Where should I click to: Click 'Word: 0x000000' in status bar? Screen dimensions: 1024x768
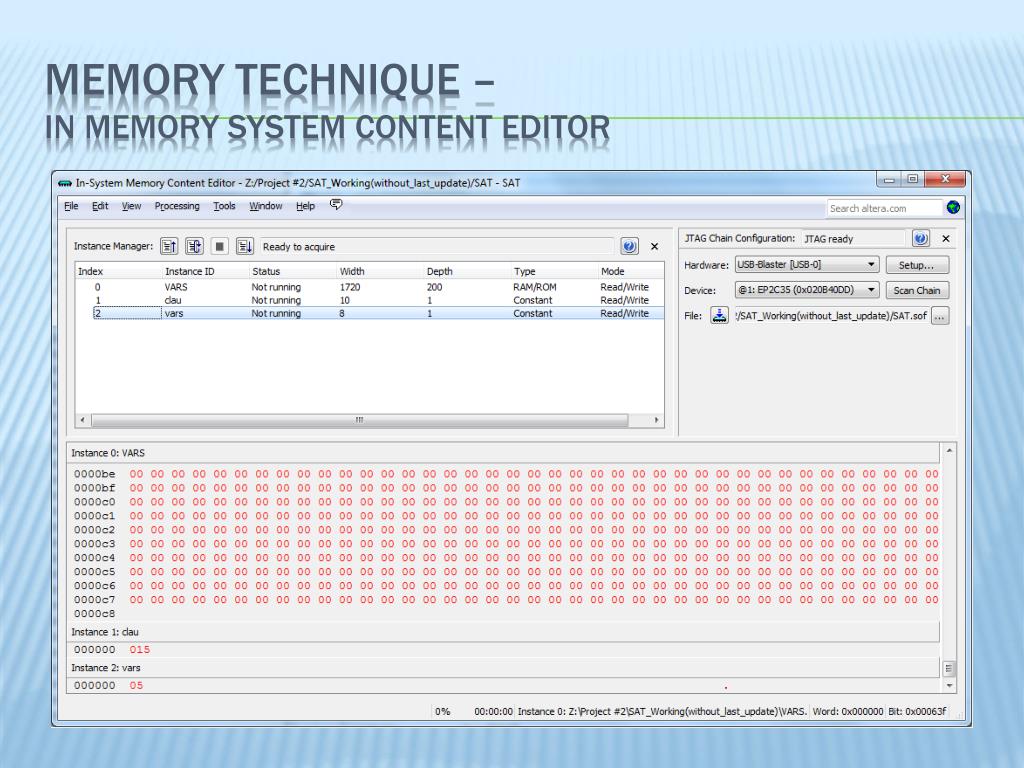pos(848,712)
